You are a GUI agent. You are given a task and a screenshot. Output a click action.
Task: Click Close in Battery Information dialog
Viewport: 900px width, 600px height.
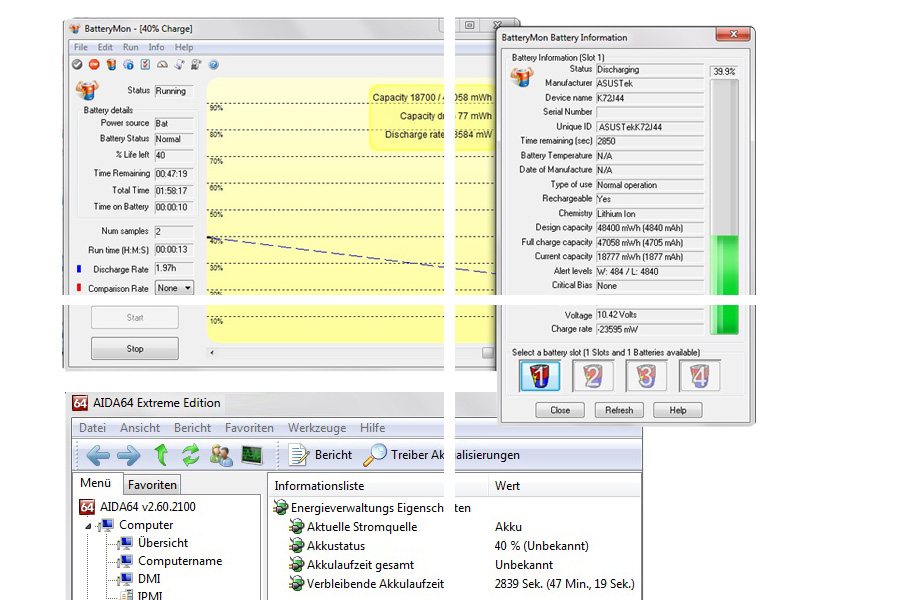click(x=560, y=410)
